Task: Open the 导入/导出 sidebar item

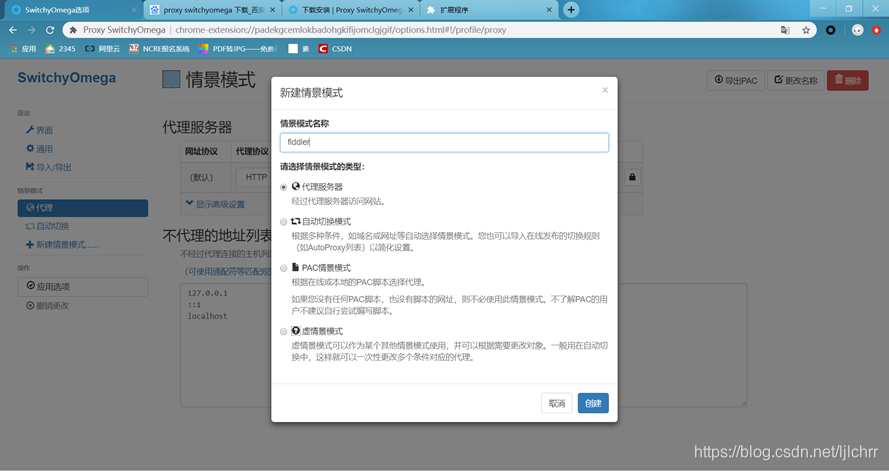Action: [x=48, y=167]
